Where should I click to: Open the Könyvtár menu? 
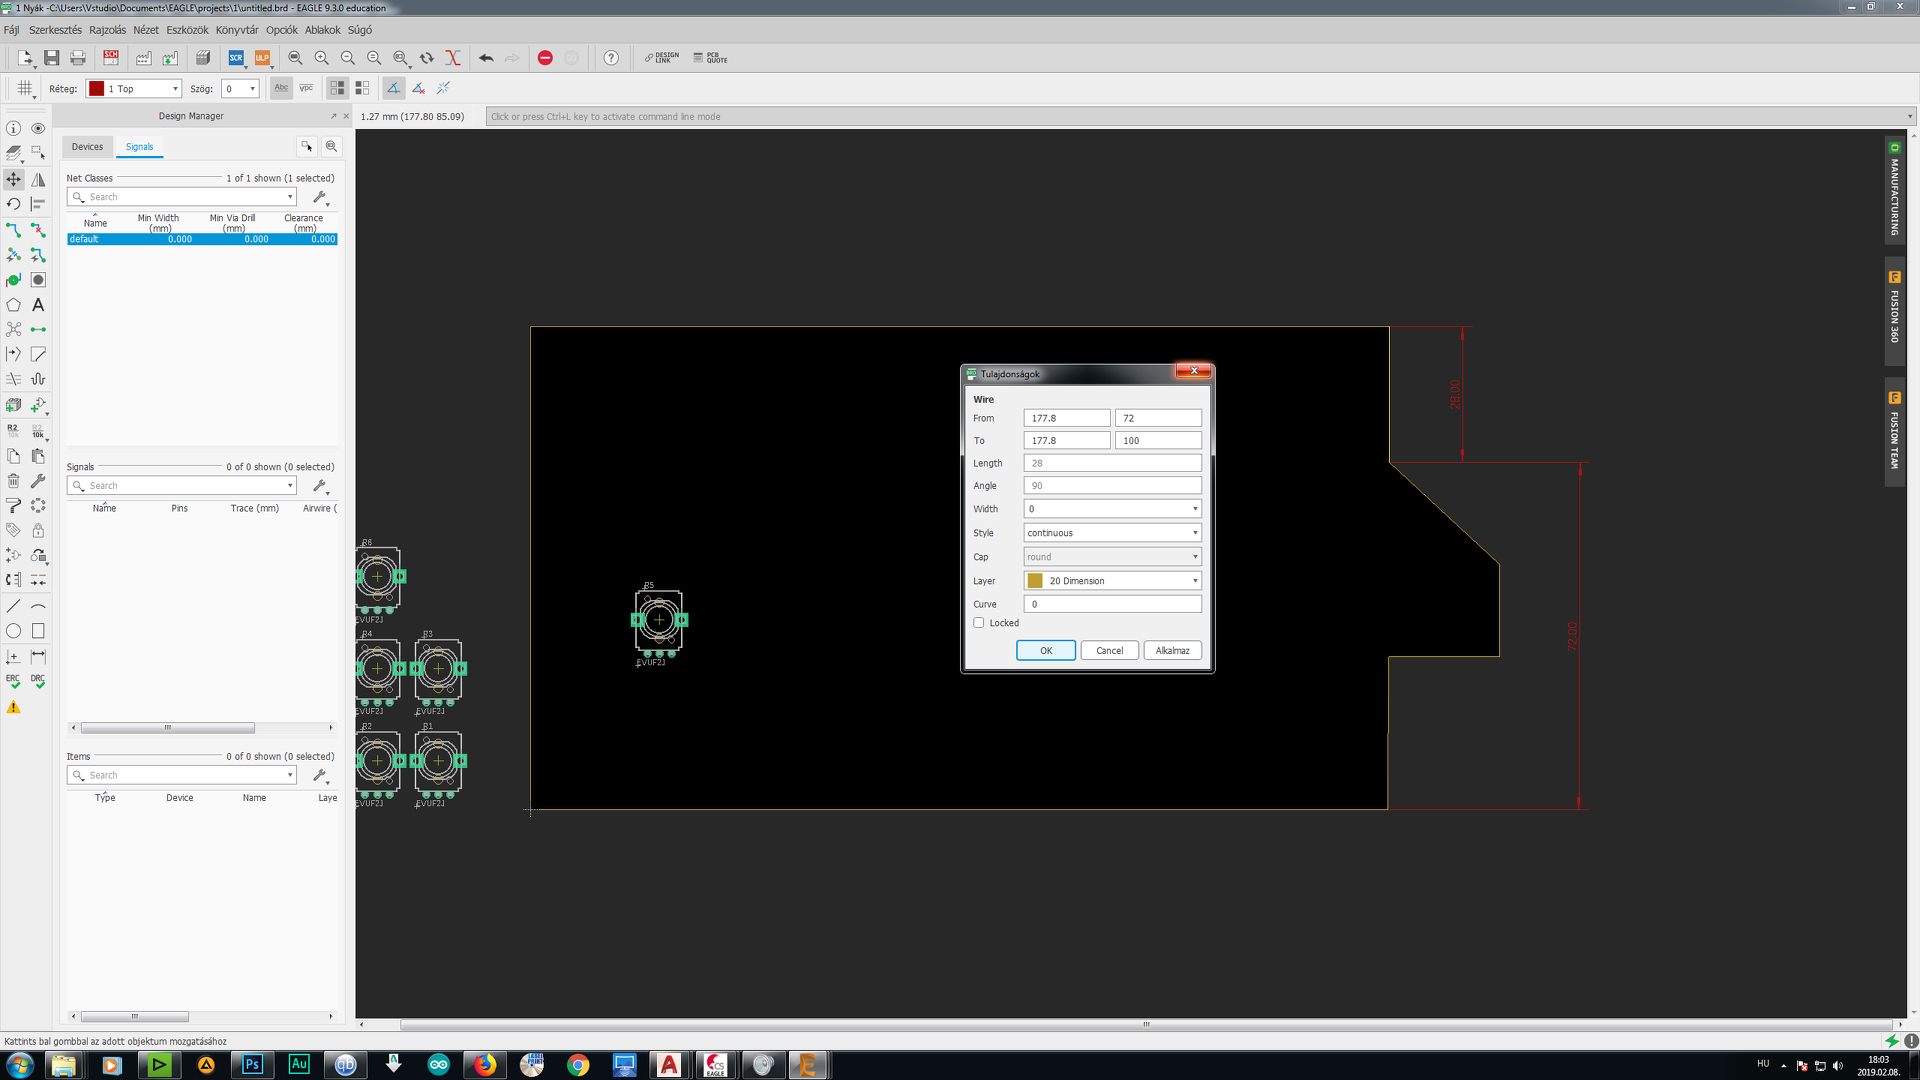coord(236,30)
